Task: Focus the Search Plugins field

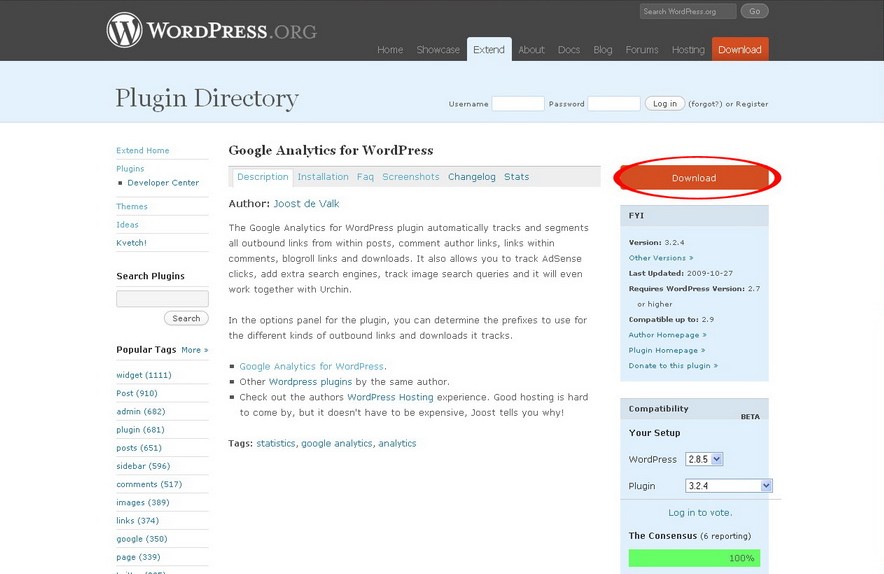Action: 162,298
